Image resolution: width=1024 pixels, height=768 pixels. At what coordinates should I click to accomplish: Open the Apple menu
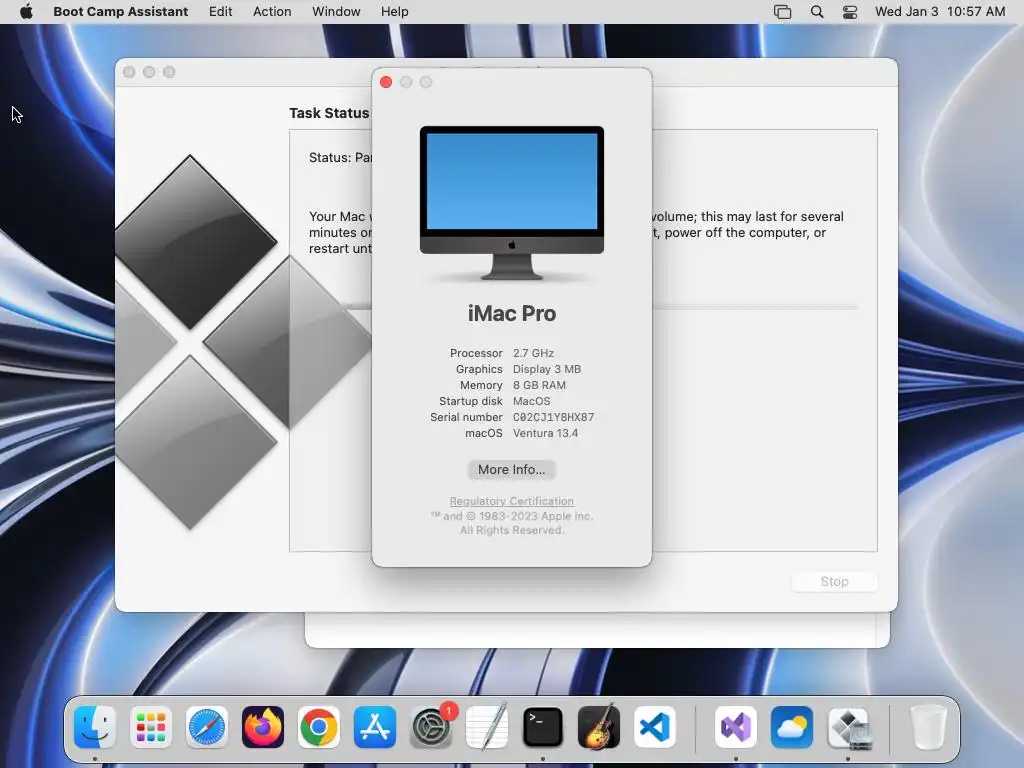(x=26, y=11)
